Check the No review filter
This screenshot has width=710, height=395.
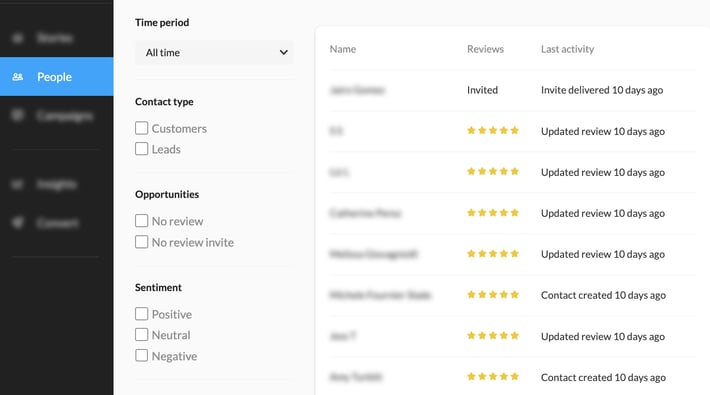click(x=141, y=221)
